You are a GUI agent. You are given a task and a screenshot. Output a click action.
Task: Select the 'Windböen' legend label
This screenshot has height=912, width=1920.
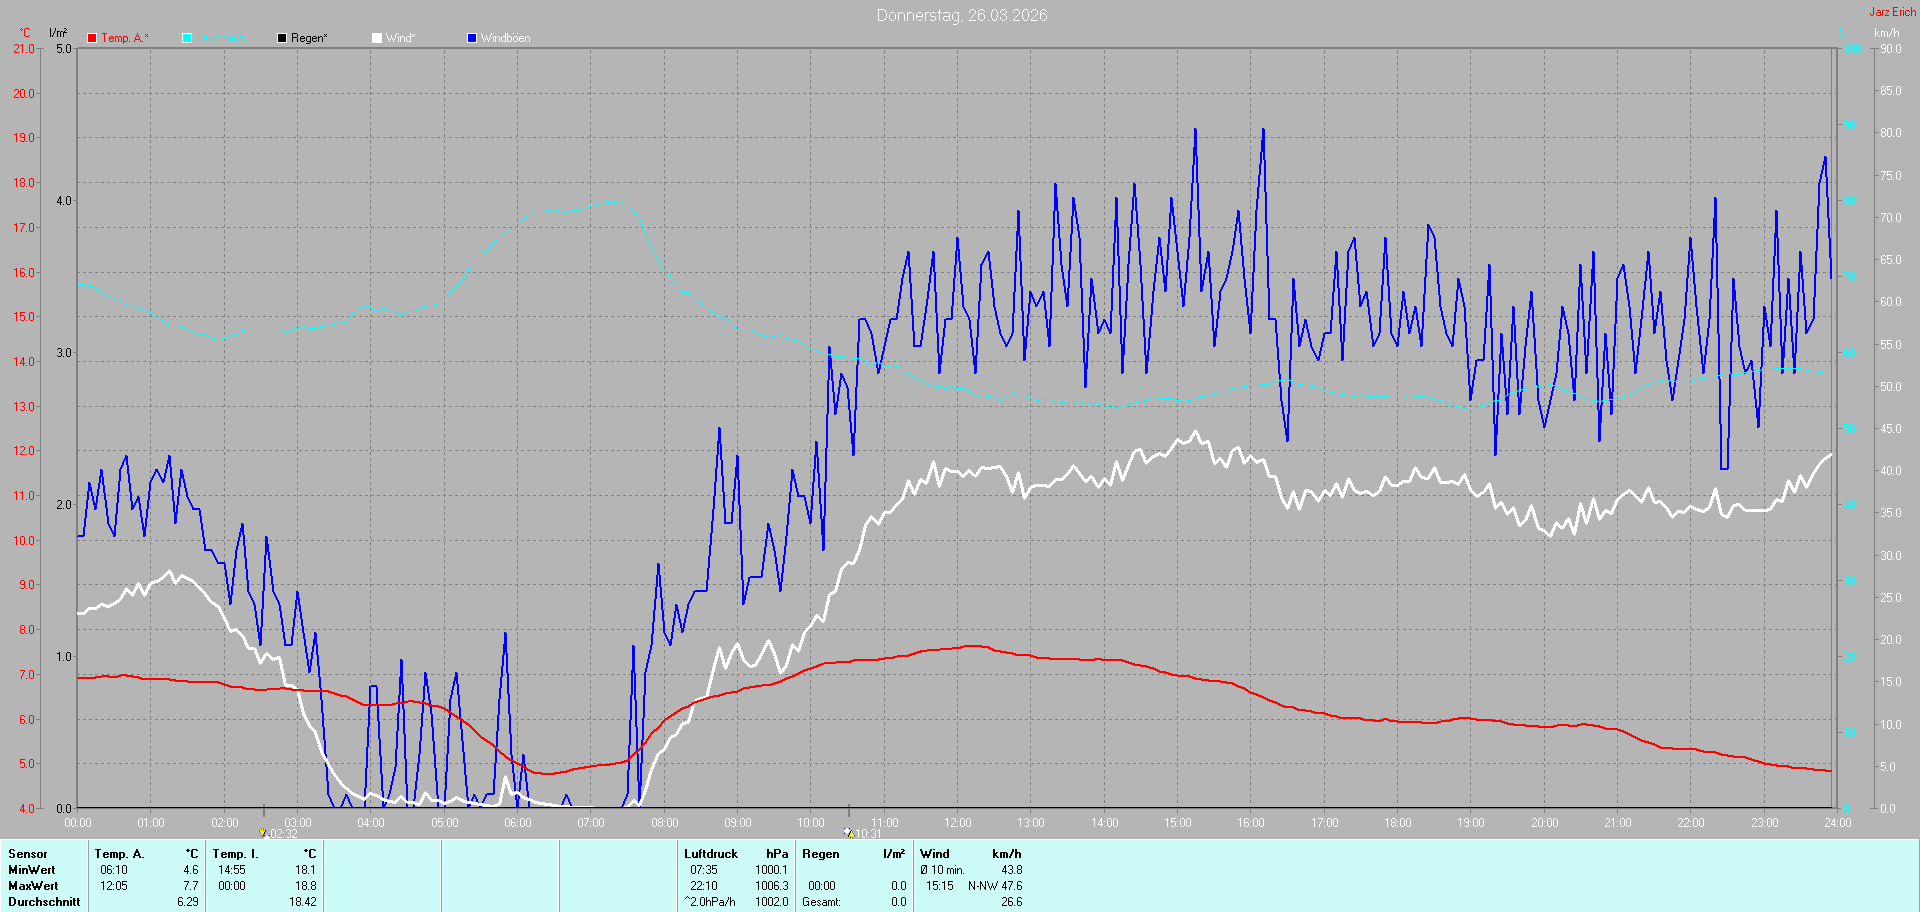click(506, 38)
